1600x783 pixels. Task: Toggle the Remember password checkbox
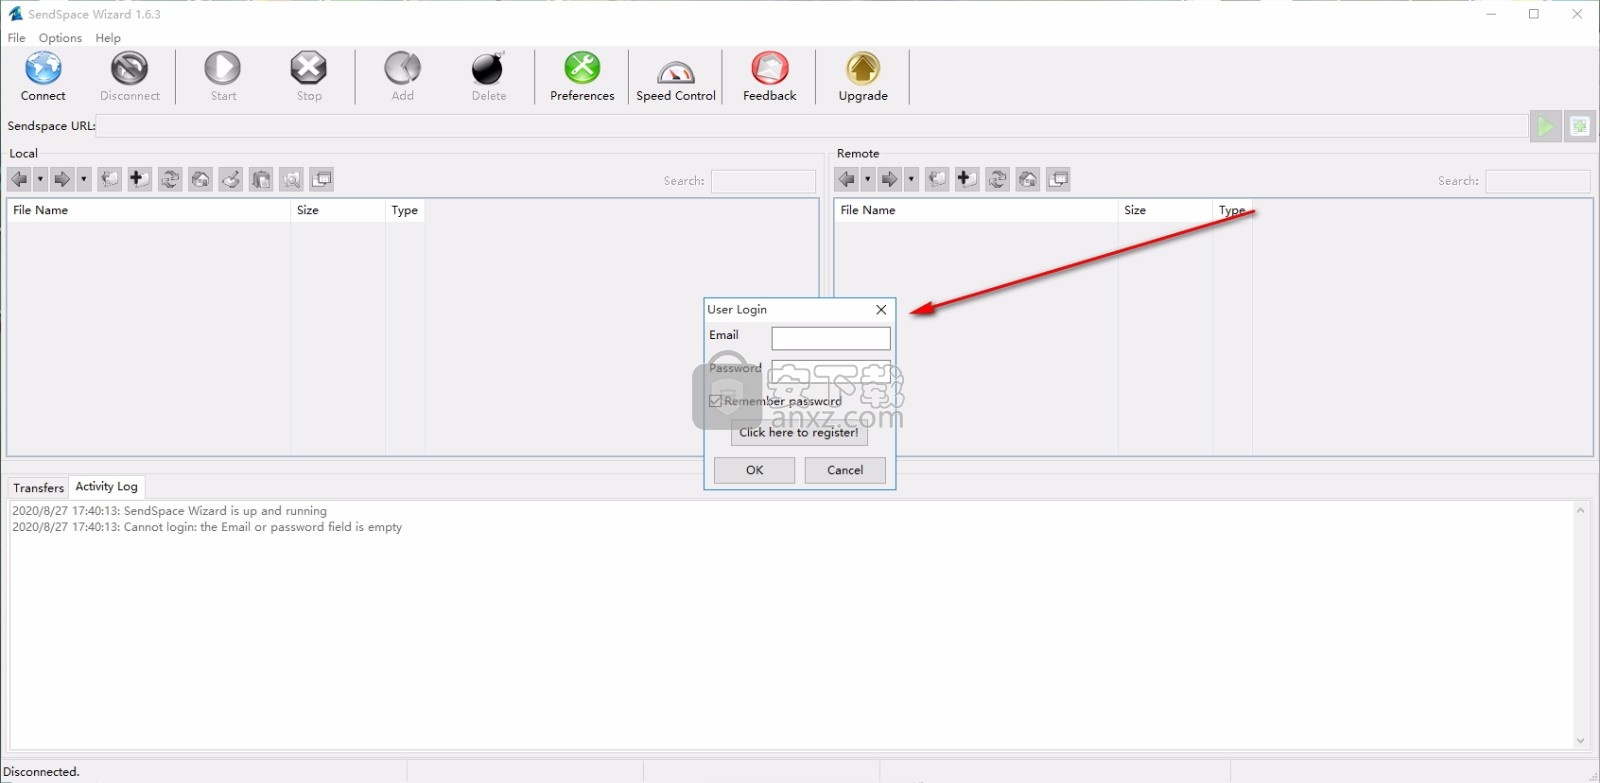pos(715,401)
